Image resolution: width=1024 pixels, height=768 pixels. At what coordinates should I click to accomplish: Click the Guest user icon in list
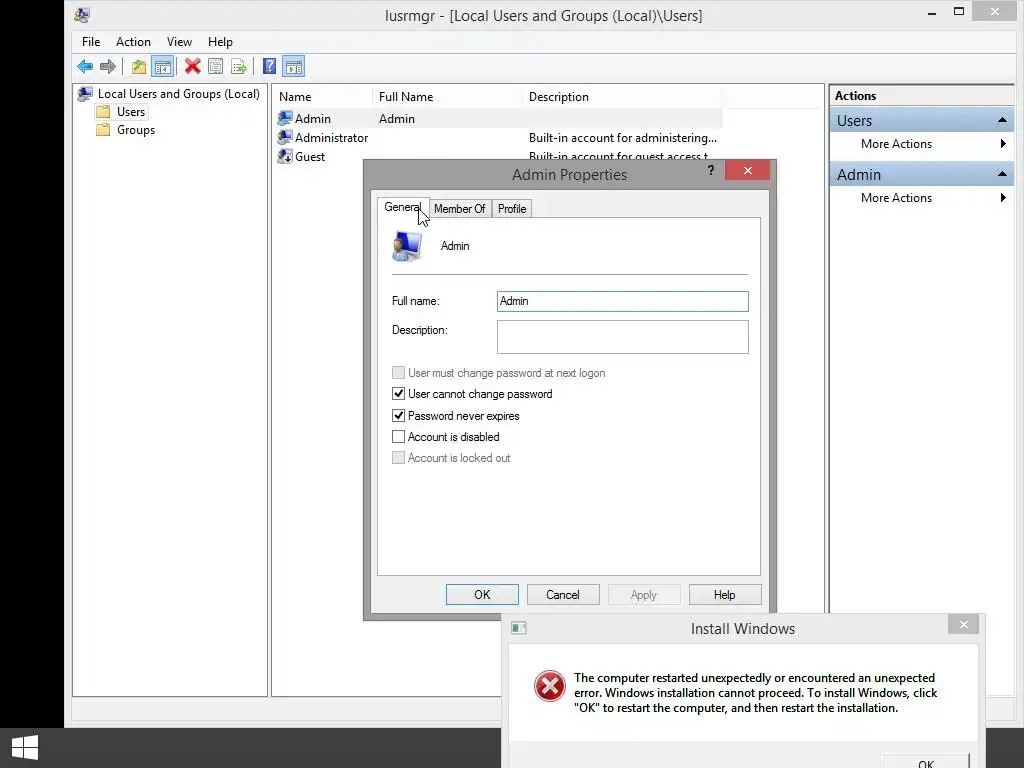[285, 156]
